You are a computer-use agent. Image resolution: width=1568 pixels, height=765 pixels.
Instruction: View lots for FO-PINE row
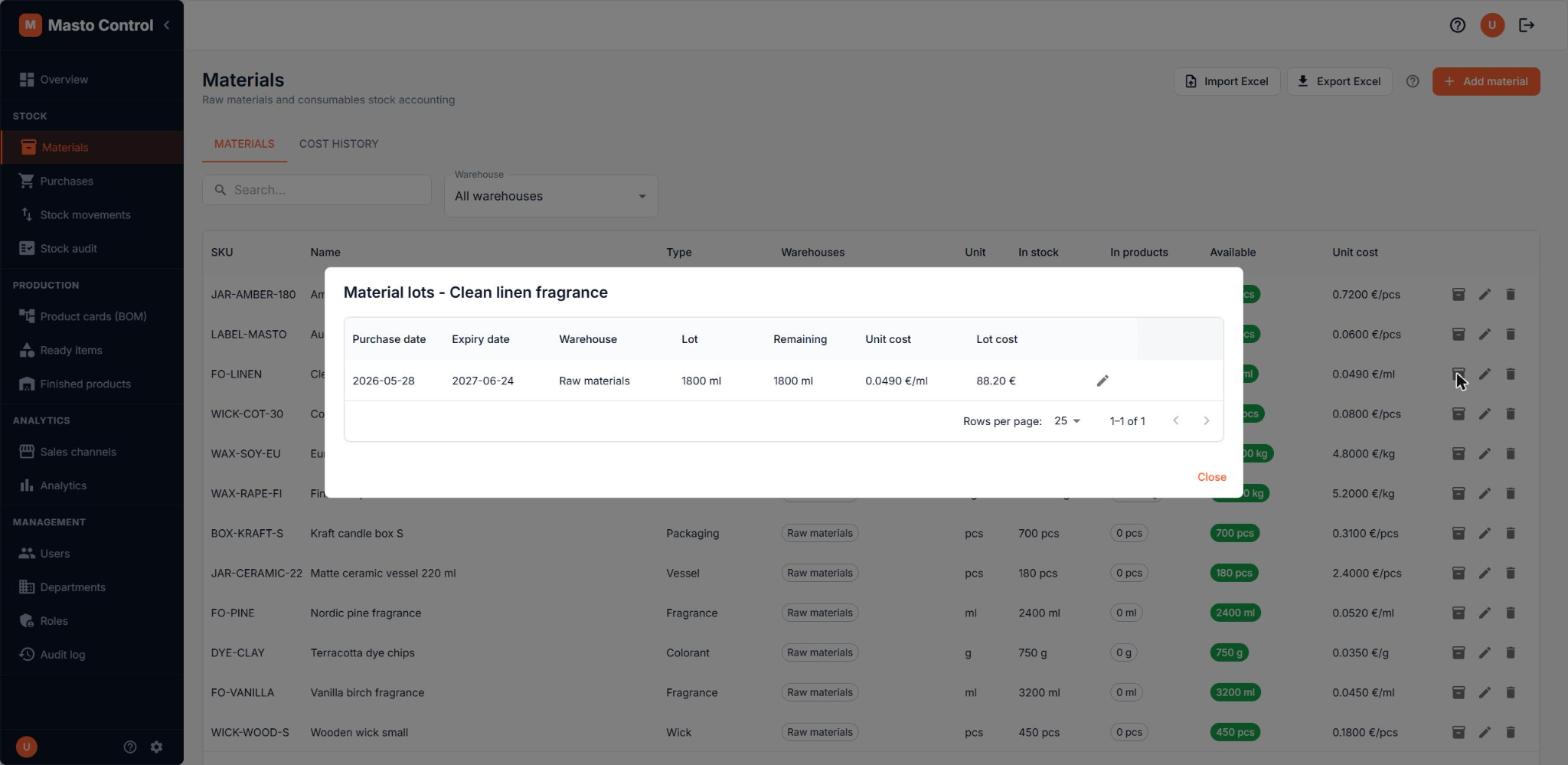click(x=1458, y=613)
